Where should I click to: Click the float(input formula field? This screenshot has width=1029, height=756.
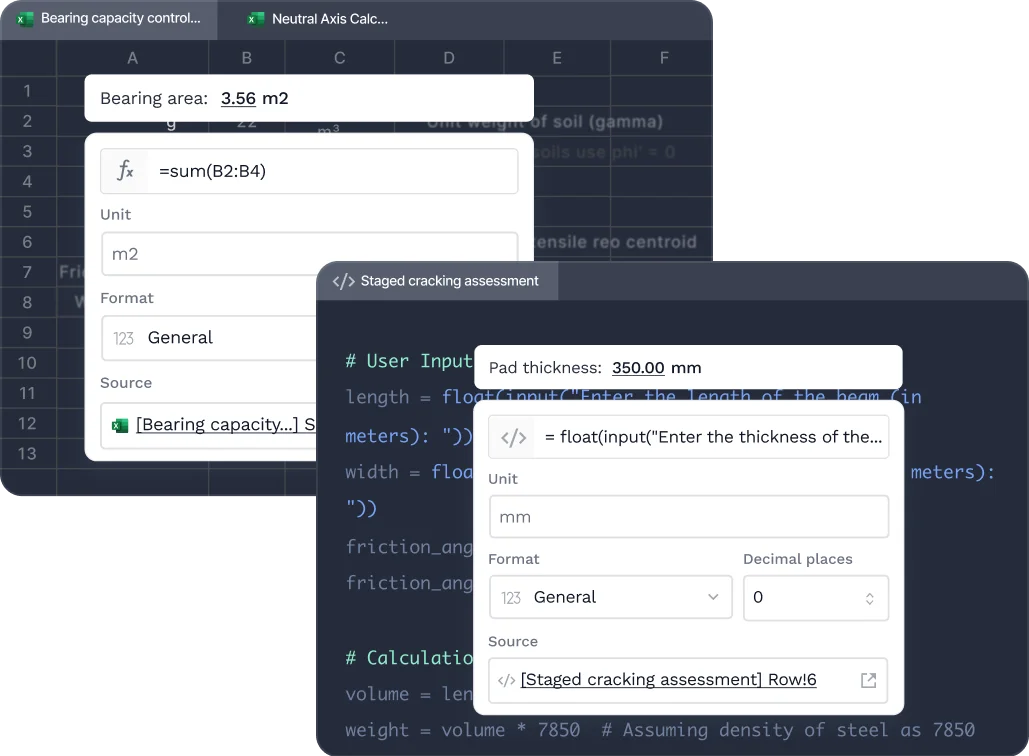pyautogui.click(x=688, y=437)
